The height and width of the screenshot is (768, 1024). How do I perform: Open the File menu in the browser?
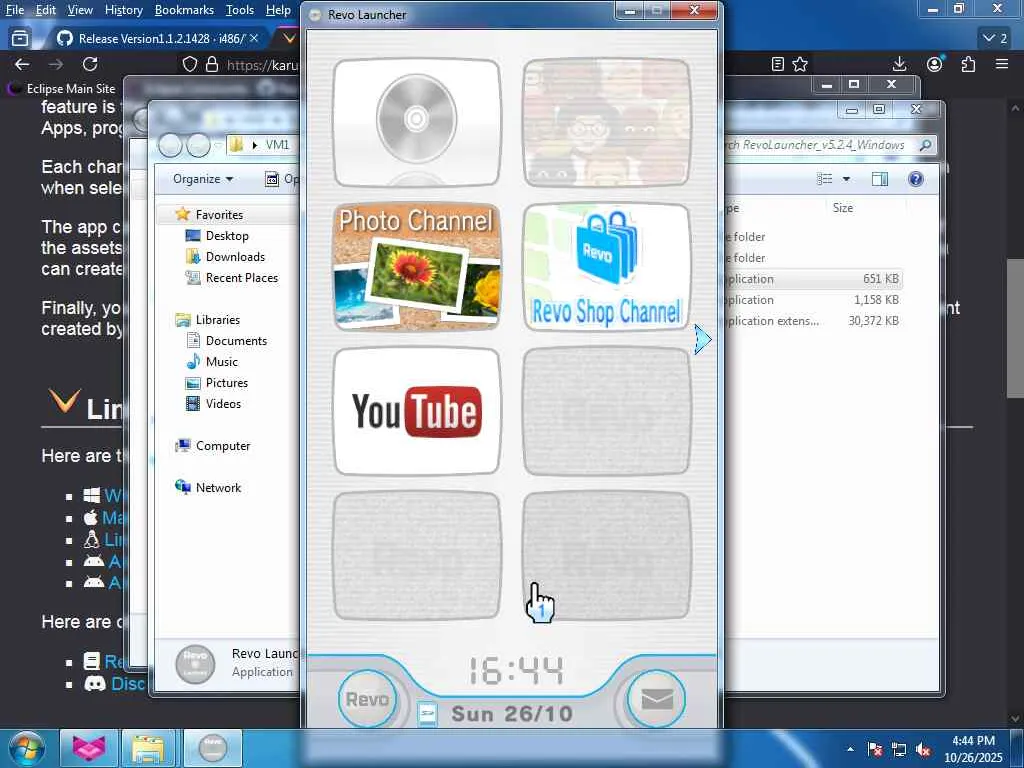(14, 10)
